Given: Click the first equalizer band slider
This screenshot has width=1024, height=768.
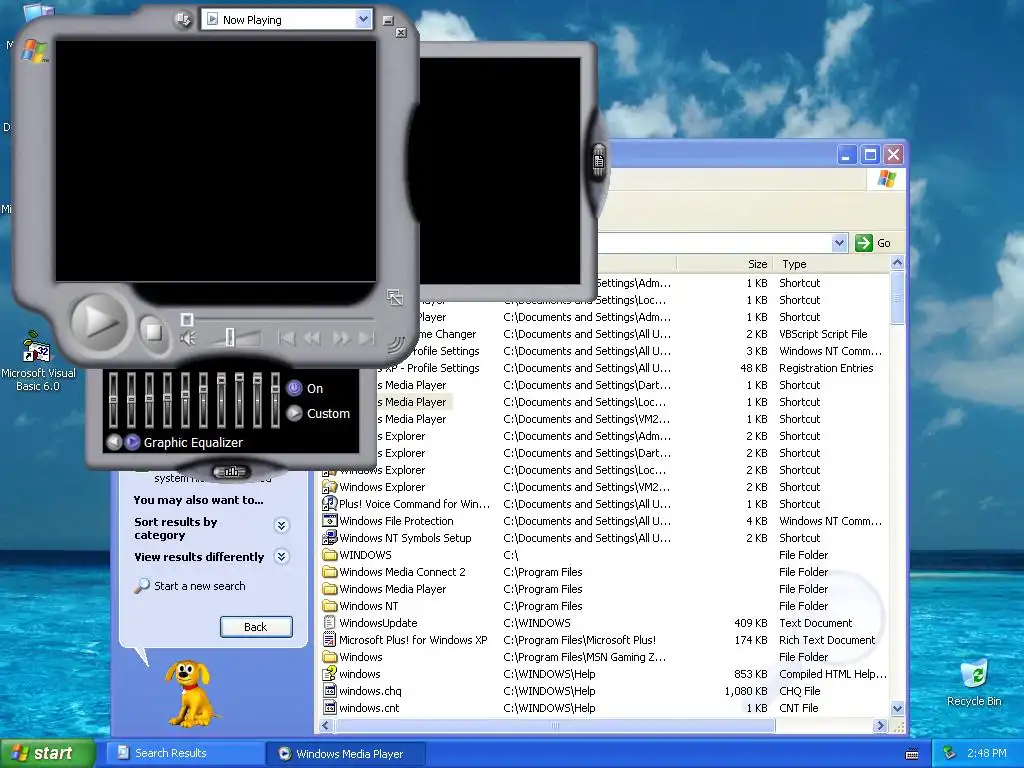Looking at the screenshot, I should [x=113, y=400].
